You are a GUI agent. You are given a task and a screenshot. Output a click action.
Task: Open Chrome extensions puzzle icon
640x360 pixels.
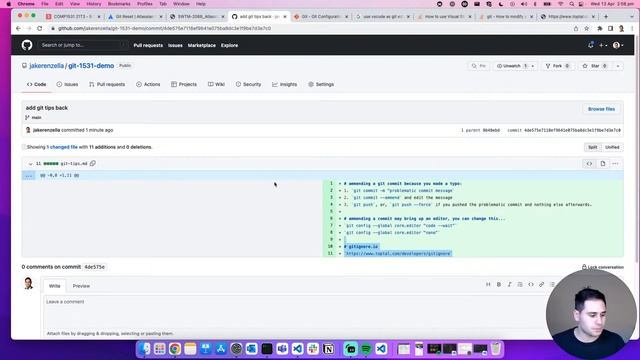click(x=600, y=29)
